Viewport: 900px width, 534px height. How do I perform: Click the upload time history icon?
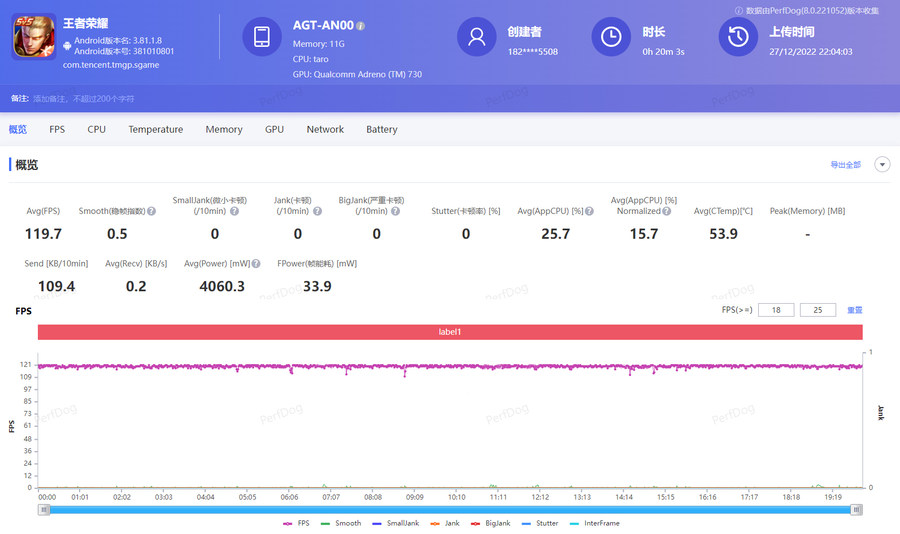[x=739, y=37]
